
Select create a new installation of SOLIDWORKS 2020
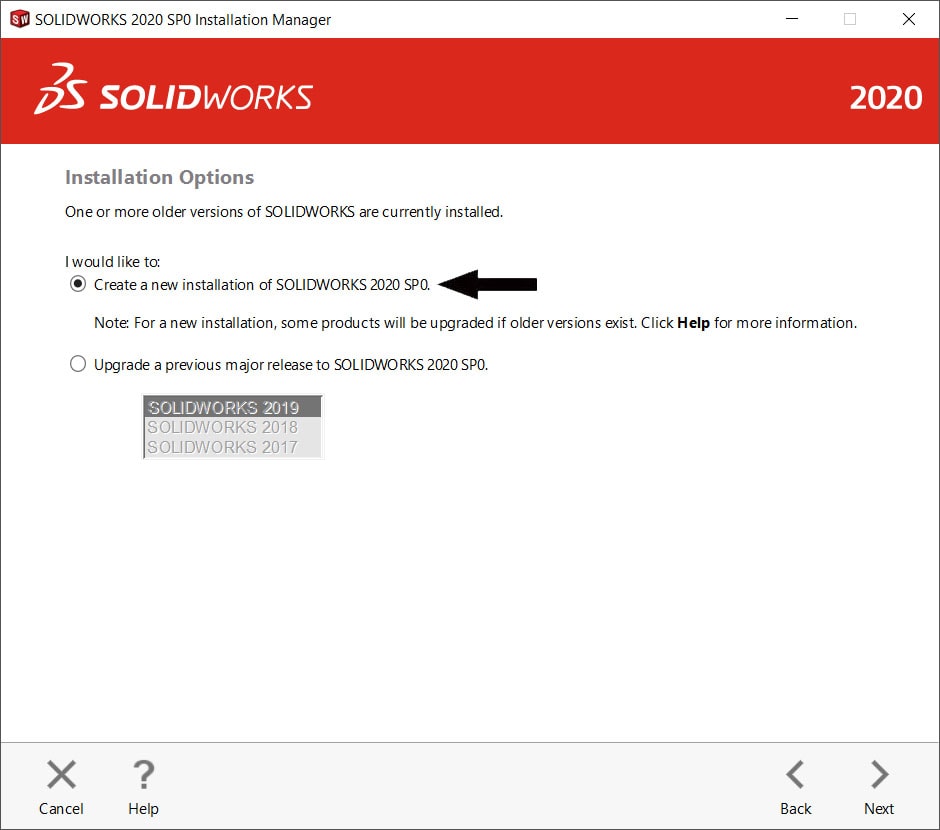pos(78,283)
